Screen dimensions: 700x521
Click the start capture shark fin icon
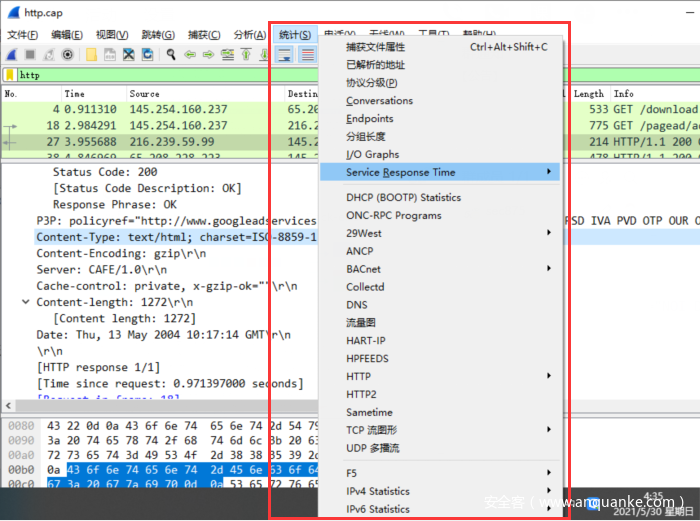pos(11,55)
